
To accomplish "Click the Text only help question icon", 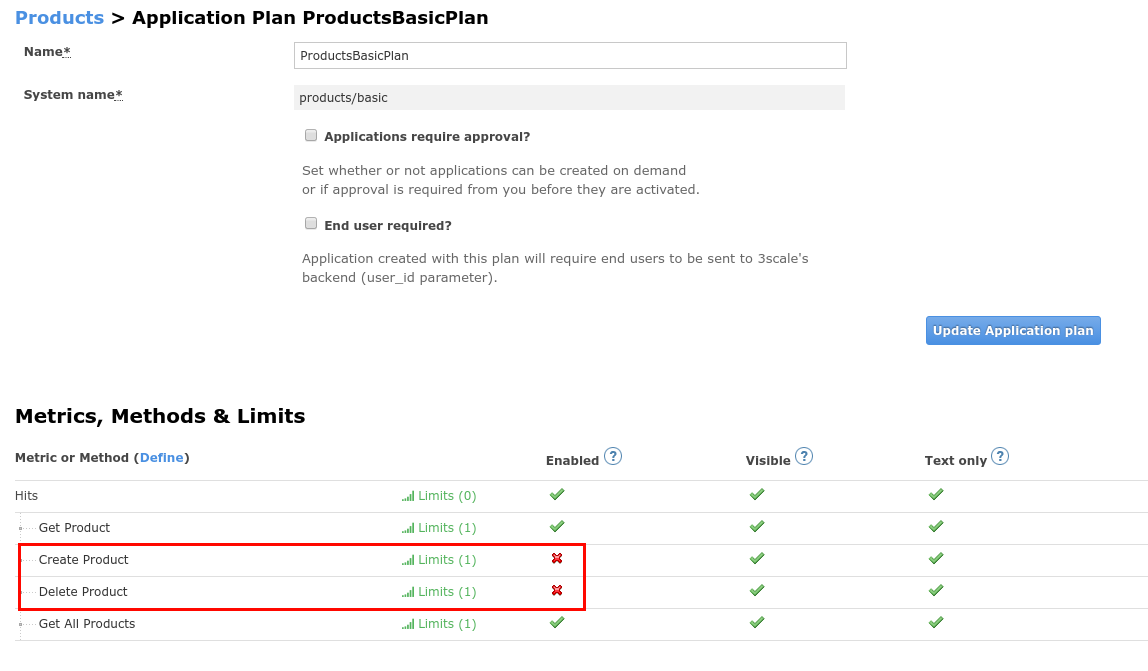I will pyautogui.click(x=999, y=456).
